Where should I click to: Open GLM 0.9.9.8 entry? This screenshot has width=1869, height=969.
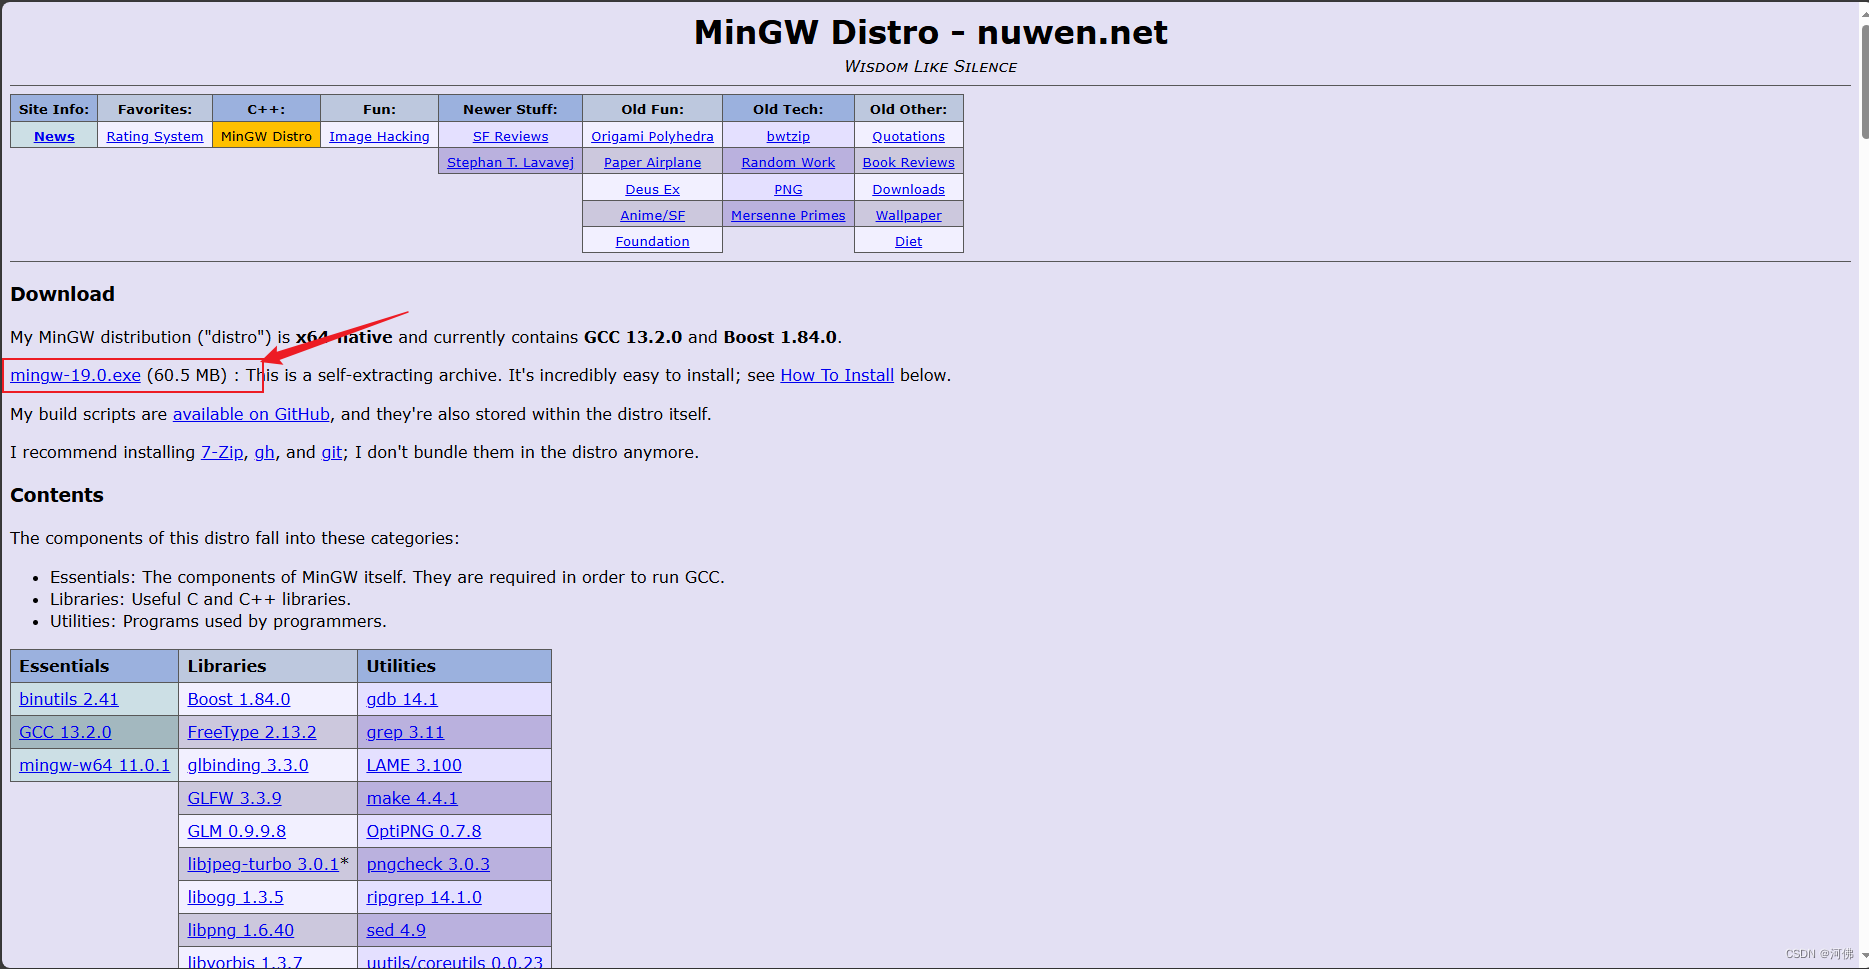(237, 831)
